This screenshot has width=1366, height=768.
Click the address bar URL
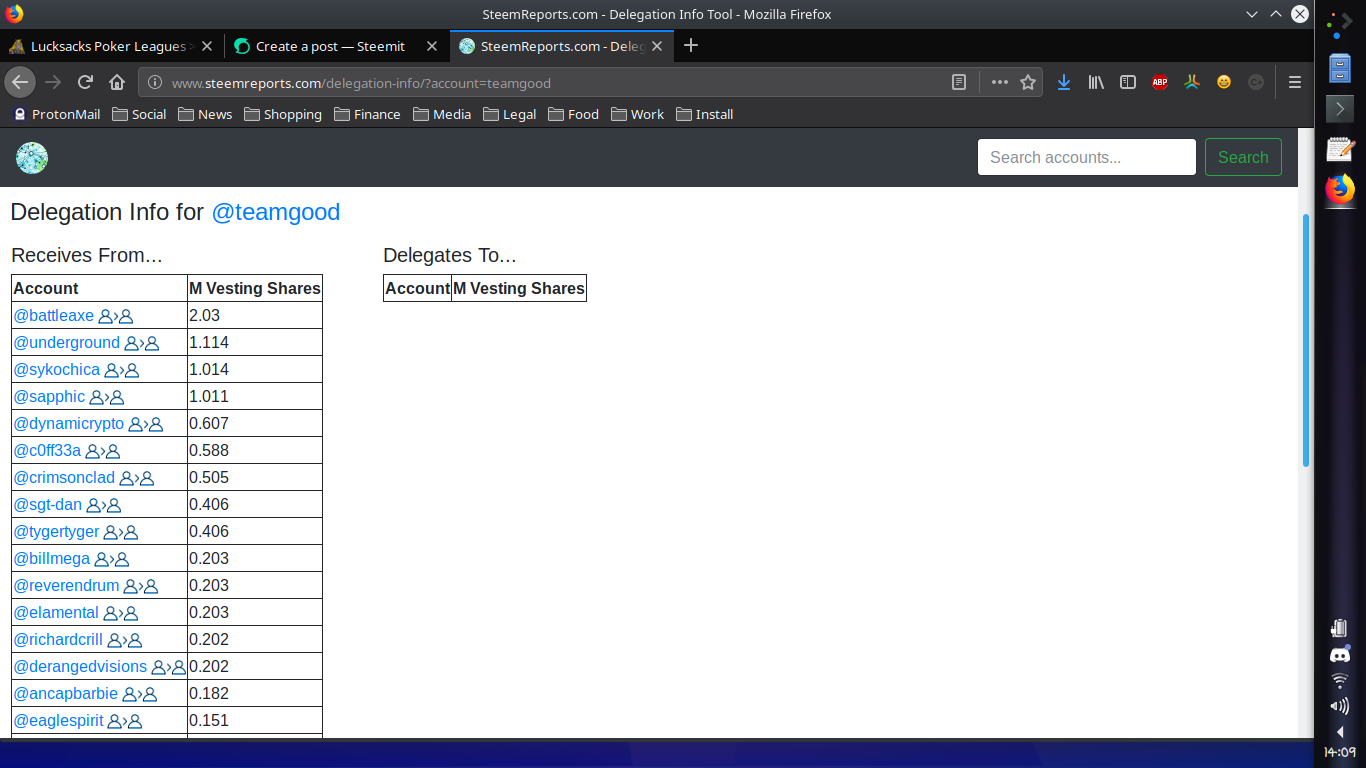[x=361, y=83]
